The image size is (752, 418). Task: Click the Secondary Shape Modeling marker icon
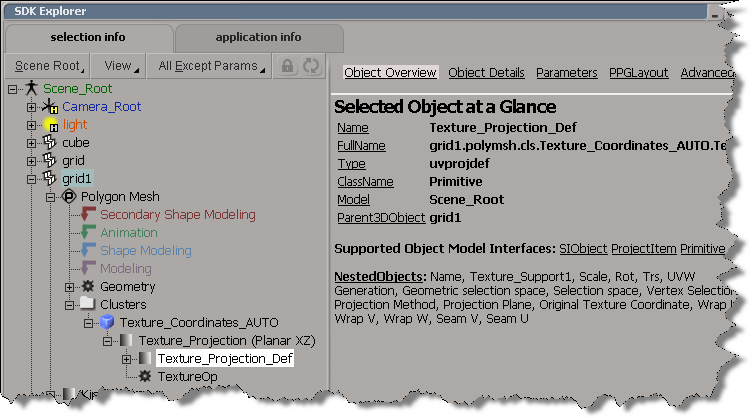tap(88, 215)
